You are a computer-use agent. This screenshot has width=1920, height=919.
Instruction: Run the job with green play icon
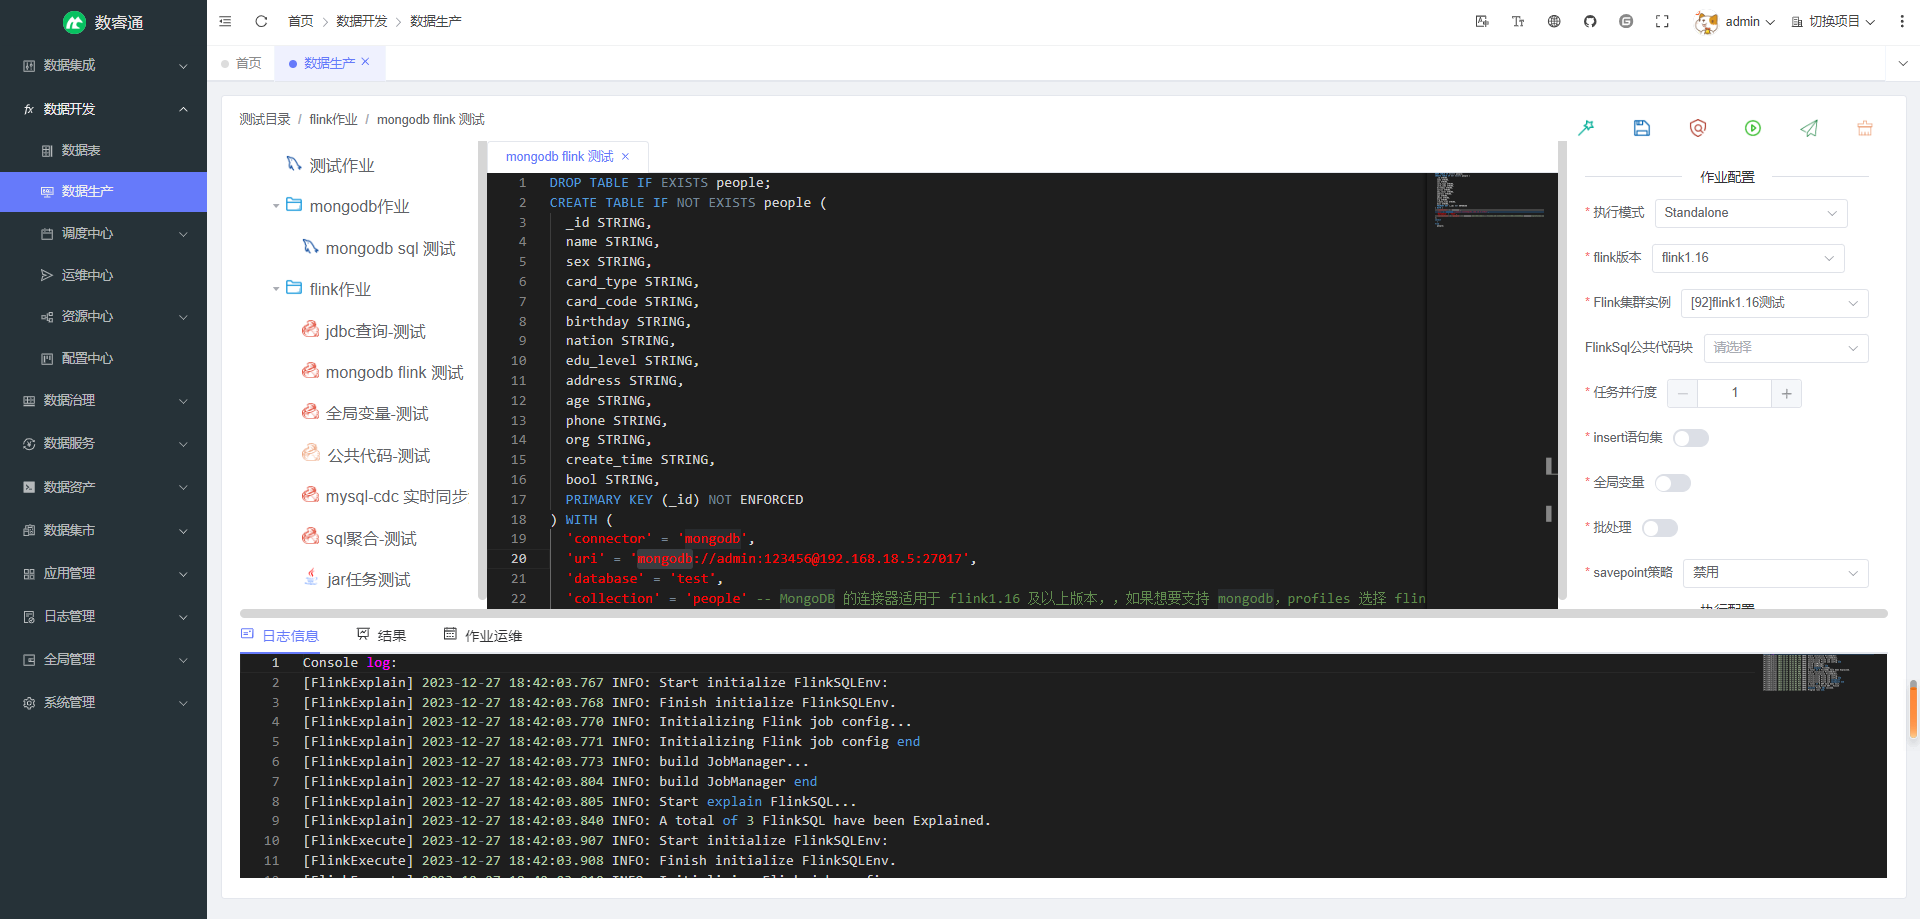1753,128
